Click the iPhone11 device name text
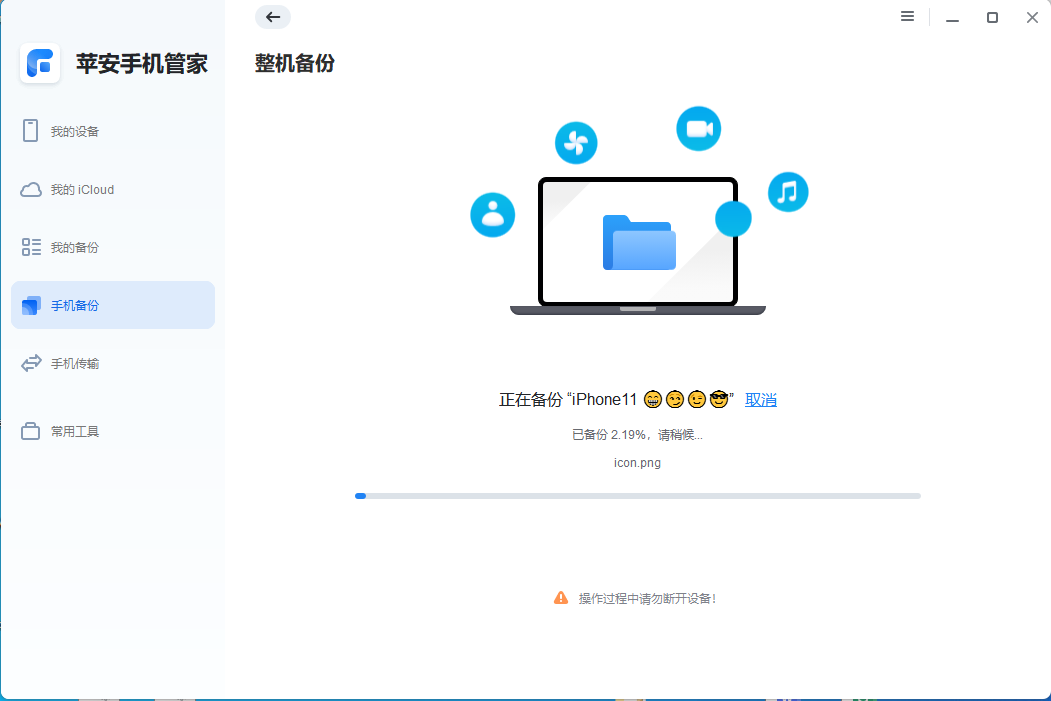The height and width of the screenshot is (701, 1051). (x=601, y=398)
